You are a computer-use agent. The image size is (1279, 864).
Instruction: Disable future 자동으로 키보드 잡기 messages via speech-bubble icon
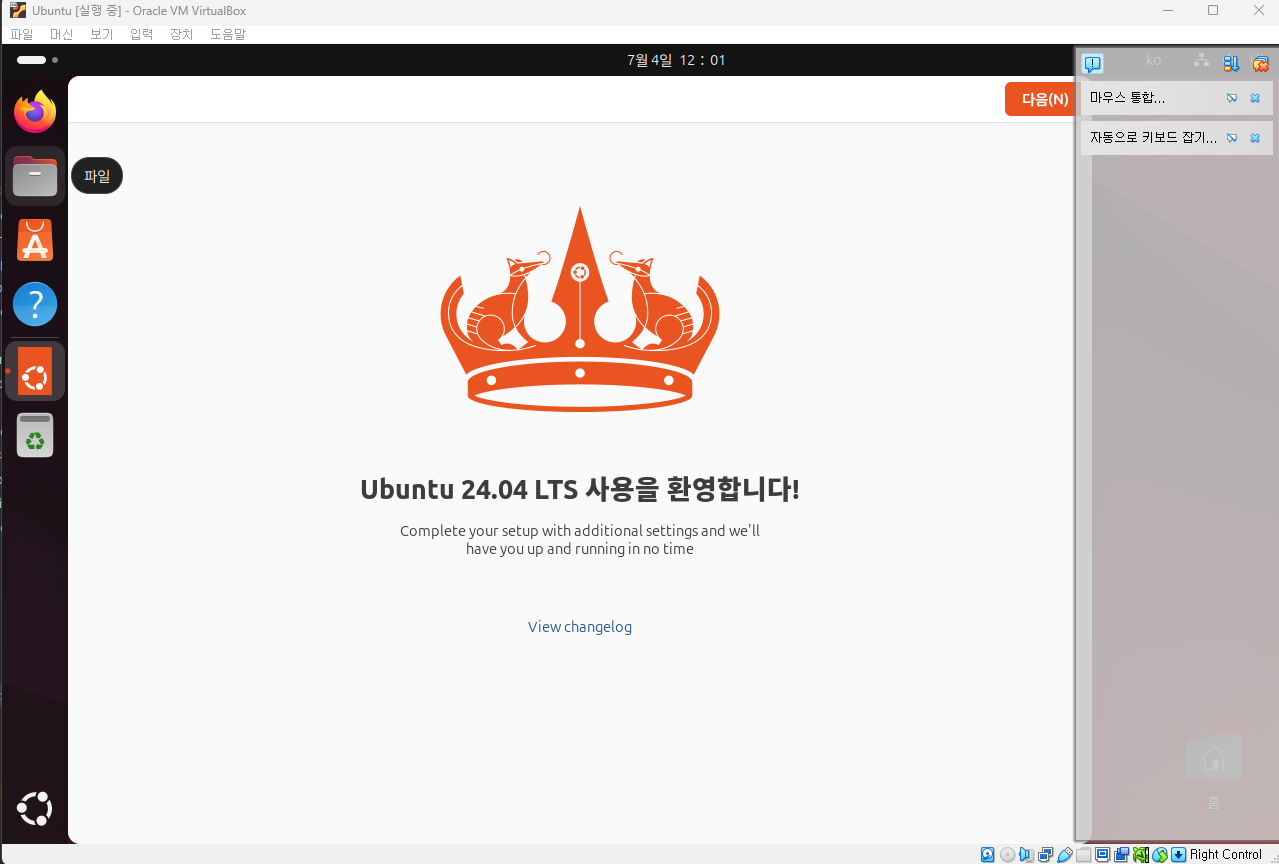pos(1232,138)
